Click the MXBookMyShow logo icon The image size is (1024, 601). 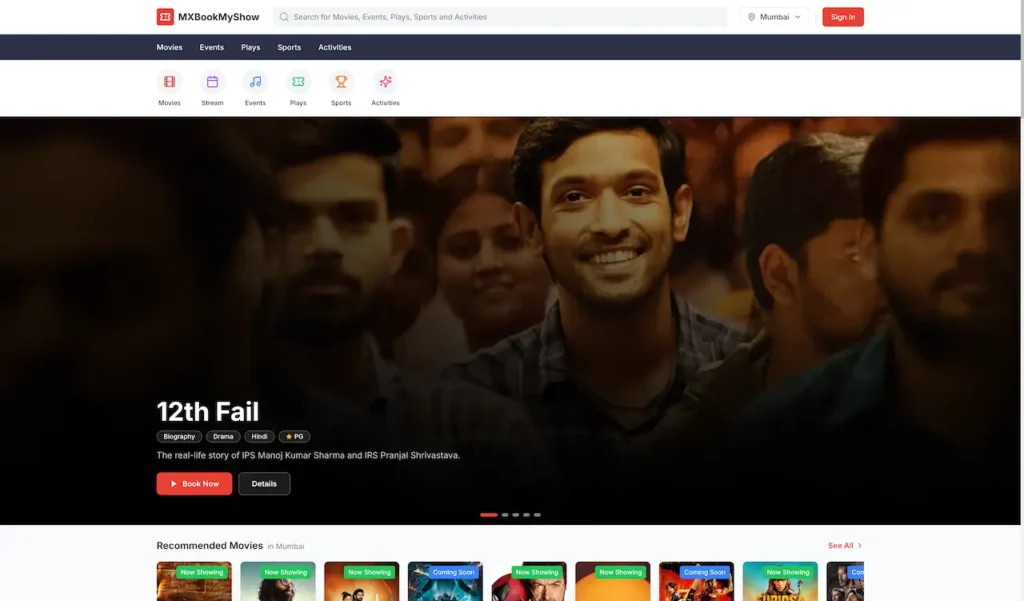coord(165,17)
